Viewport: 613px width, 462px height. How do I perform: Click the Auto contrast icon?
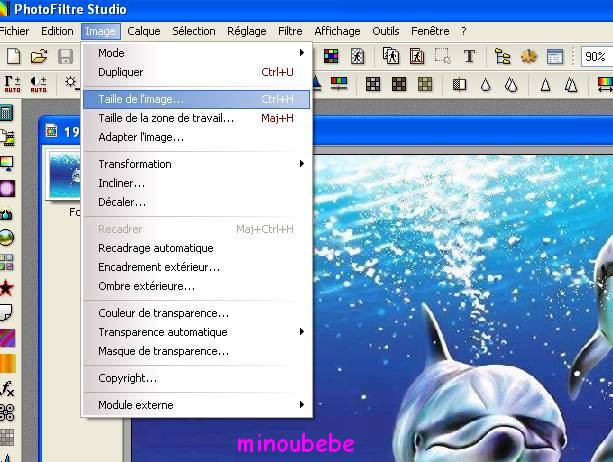pyautogui.click(x=39, y=83)
